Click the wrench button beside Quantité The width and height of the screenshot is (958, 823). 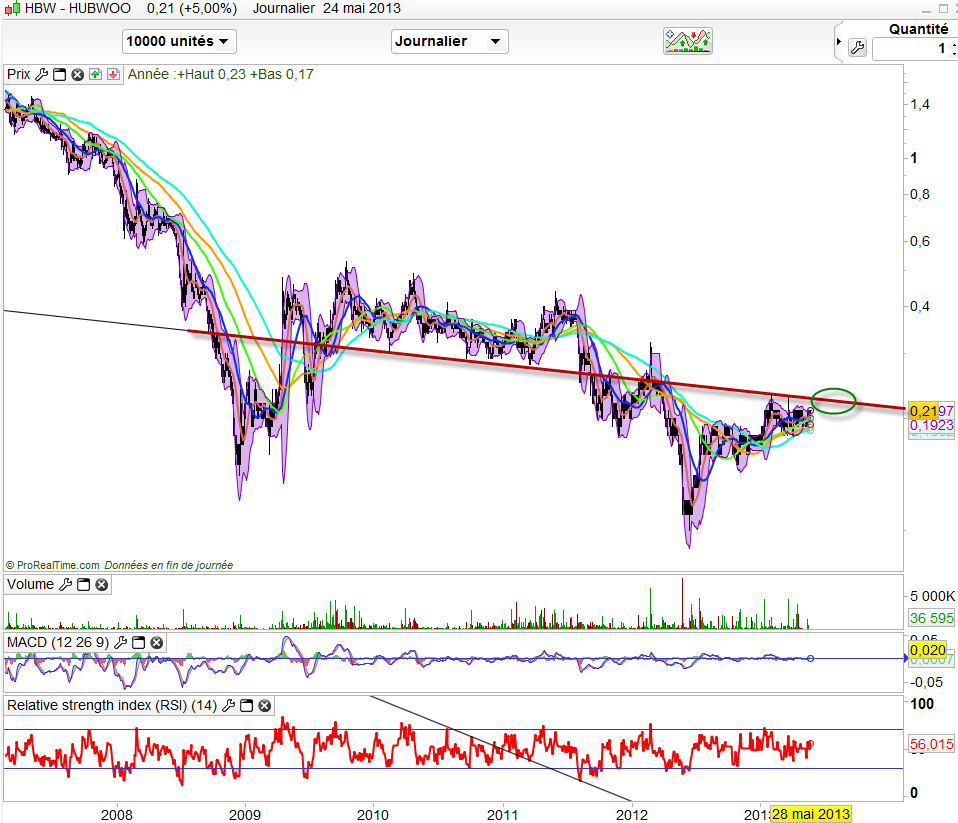click(856, 48)
